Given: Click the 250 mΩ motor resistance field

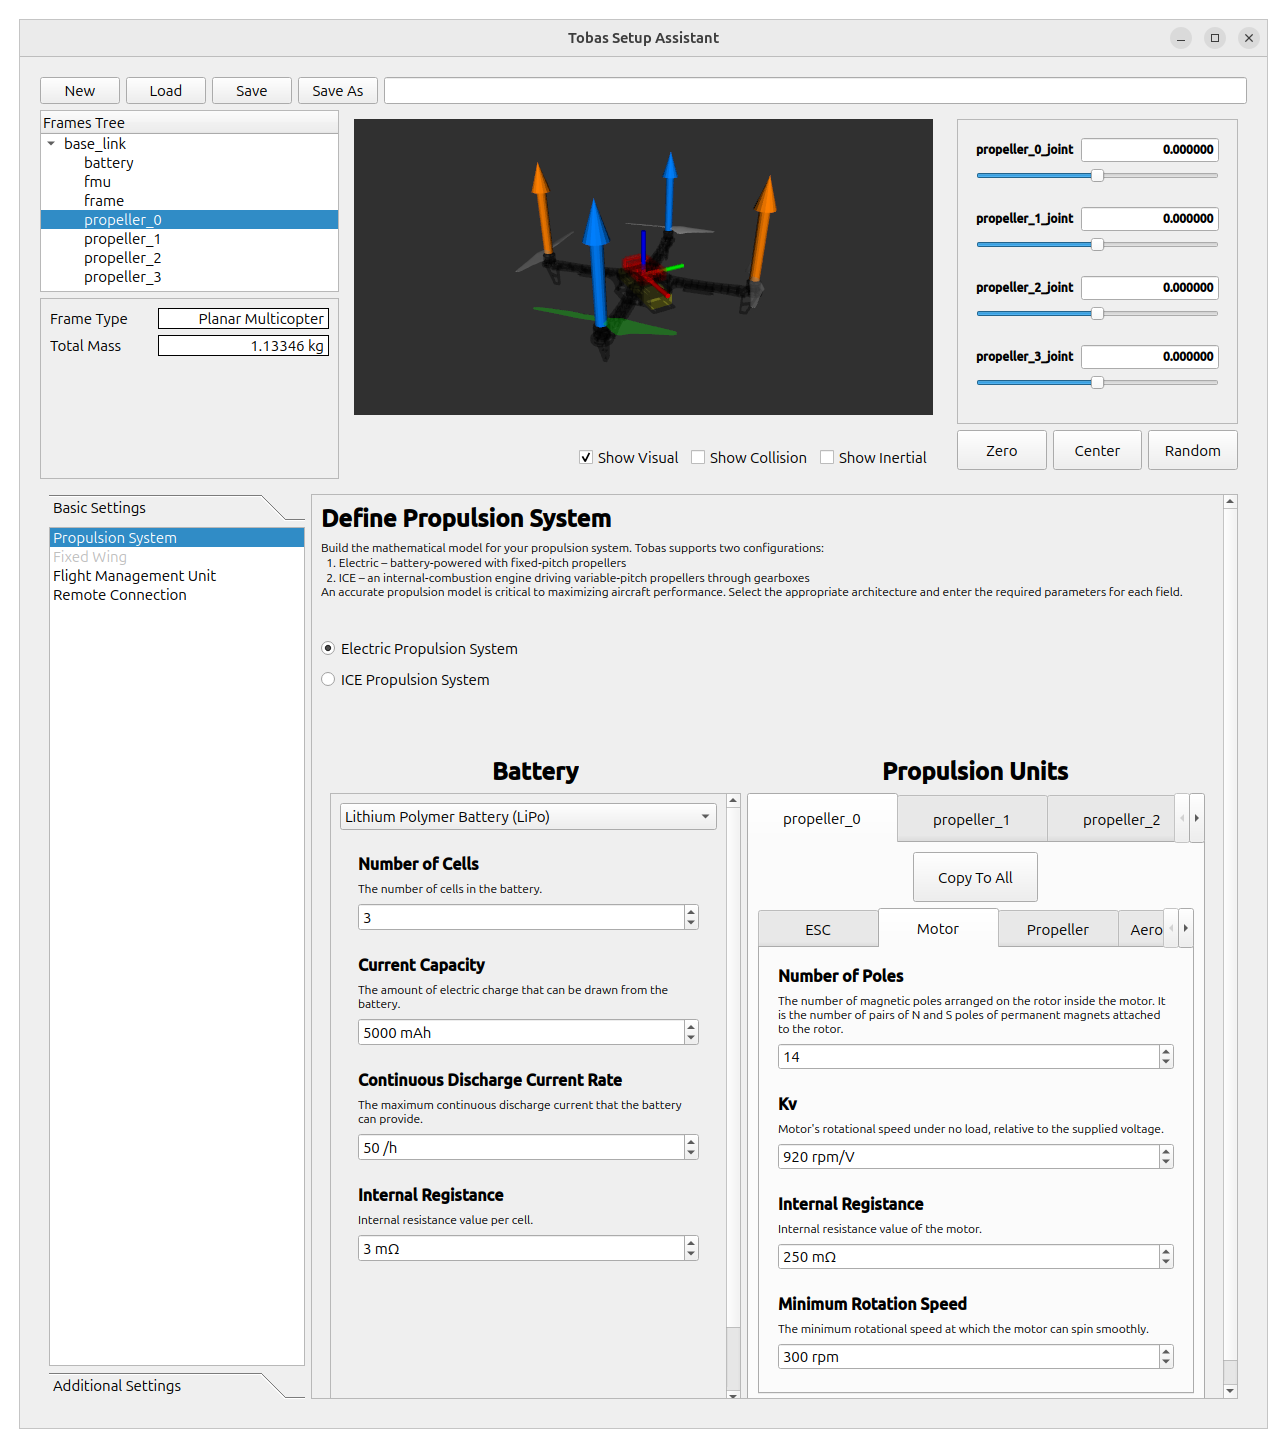Looking at the screenshot, I should [x=969, y=1257].
